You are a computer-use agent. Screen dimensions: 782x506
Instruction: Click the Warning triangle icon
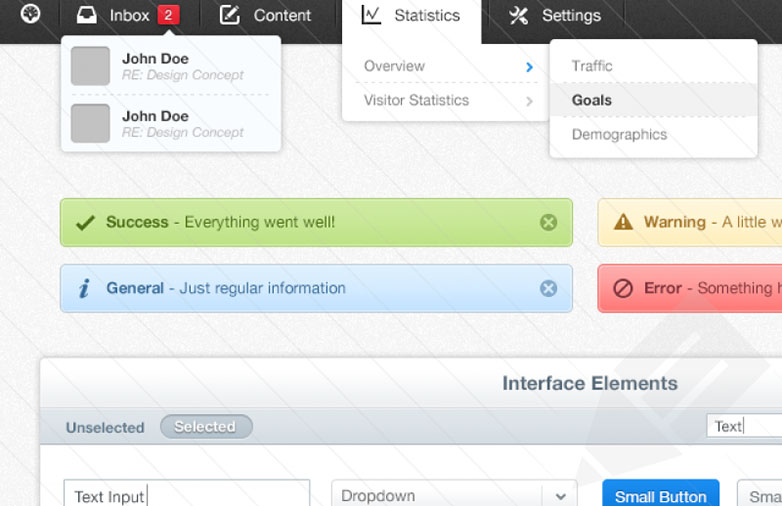pyautogui.click(x=623, y=222)
